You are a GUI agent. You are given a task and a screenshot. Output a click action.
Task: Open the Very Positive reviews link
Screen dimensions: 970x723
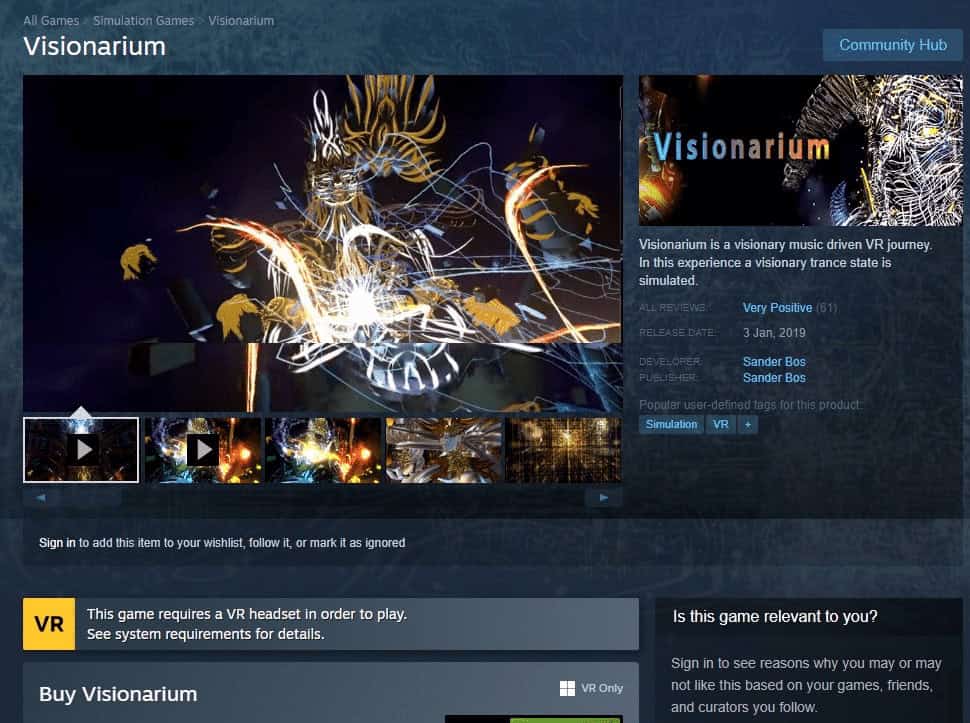click(777, 307)
